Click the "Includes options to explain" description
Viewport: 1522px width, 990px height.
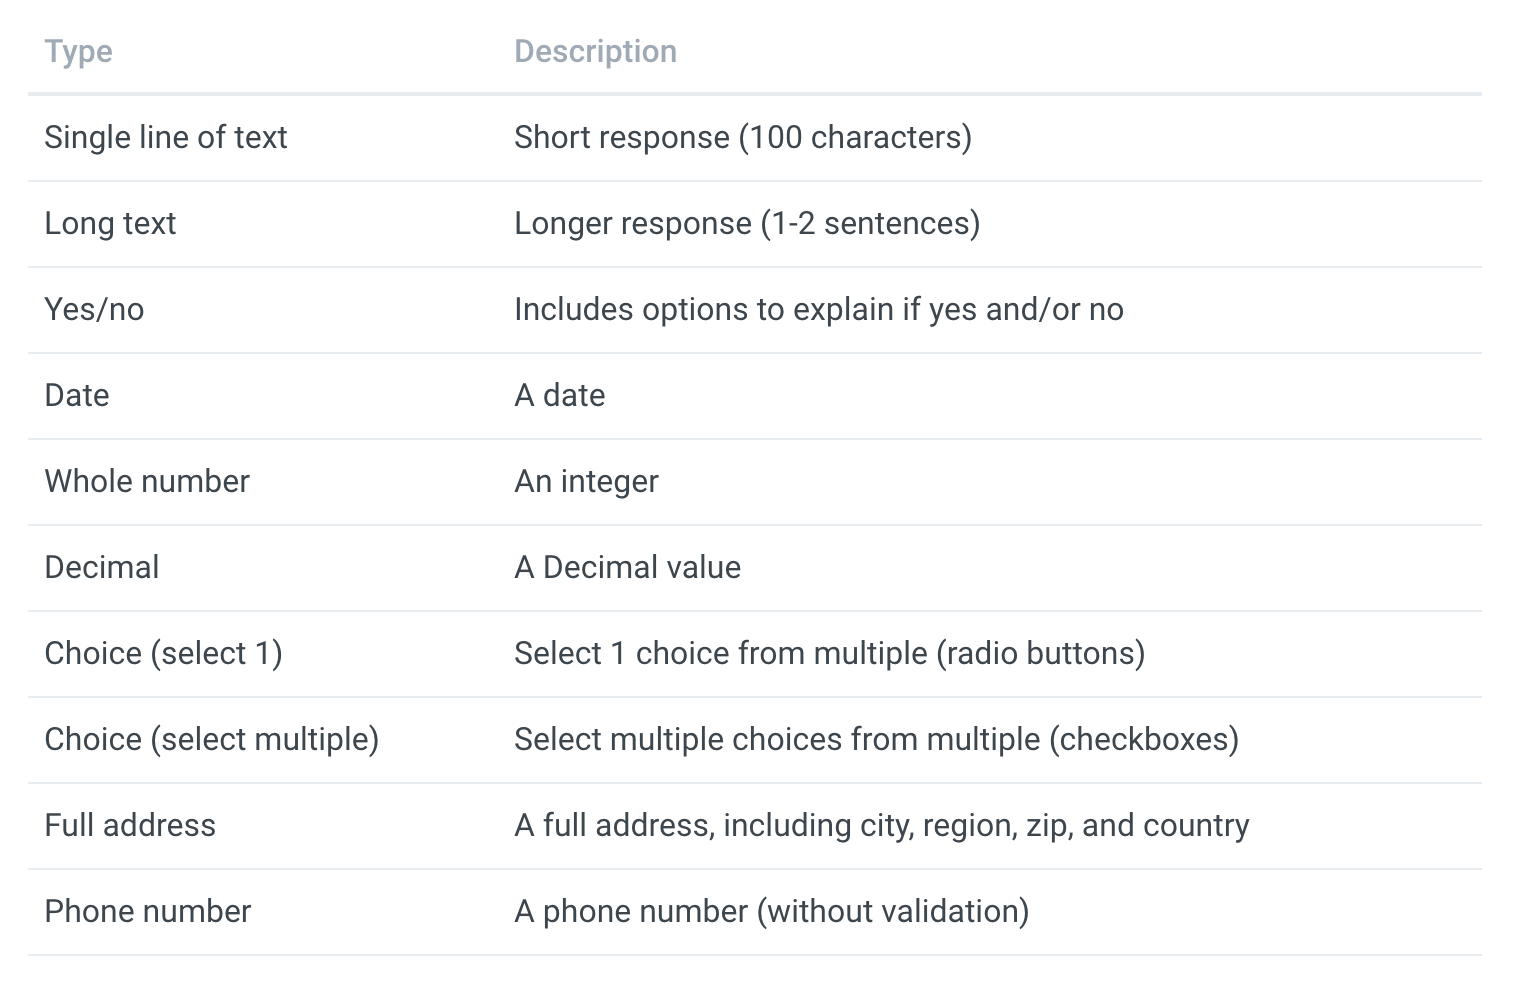pyautogui.click(x=818, y=310)
